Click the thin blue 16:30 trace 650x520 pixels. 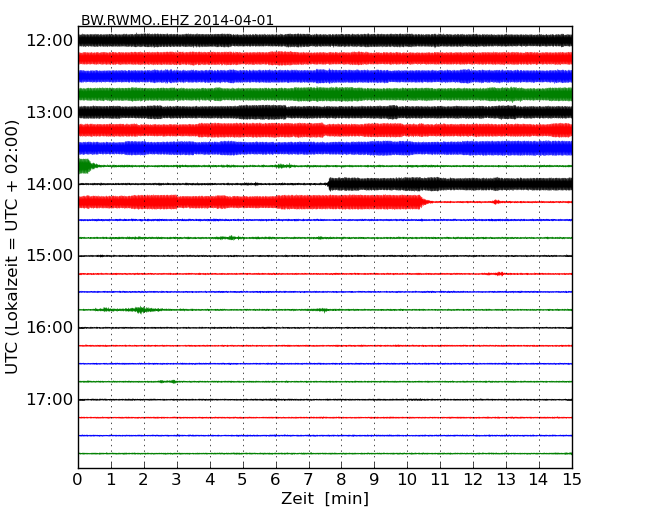tap(325, 364)
